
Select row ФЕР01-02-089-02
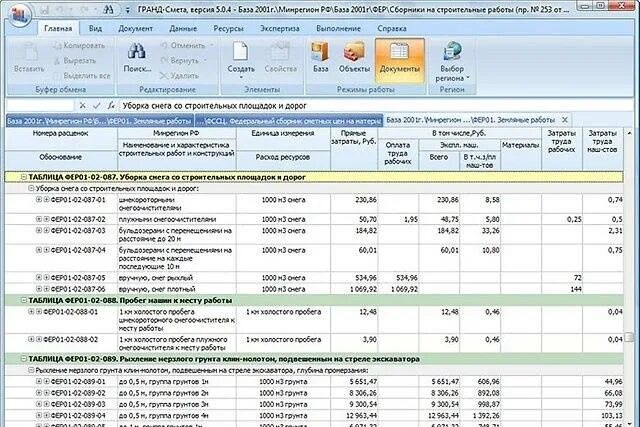pyautogui.click(x=314, y=393)
